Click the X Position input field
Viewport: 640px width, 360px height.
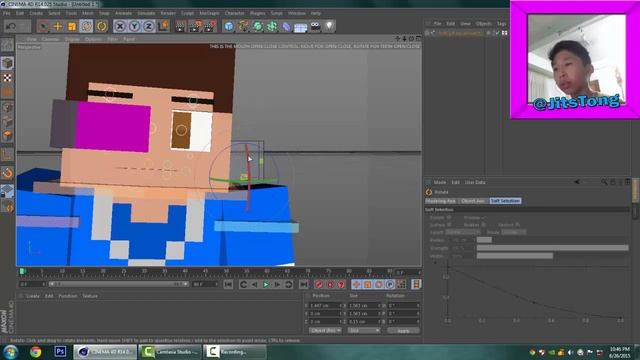coord(326,305)
